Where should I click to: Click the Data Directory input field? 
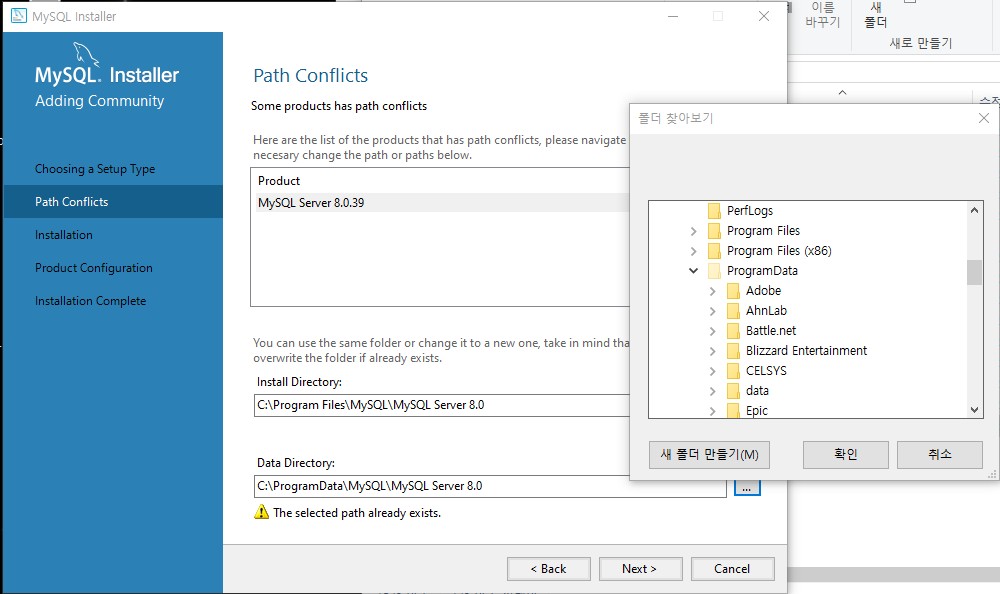click(490, 486)
